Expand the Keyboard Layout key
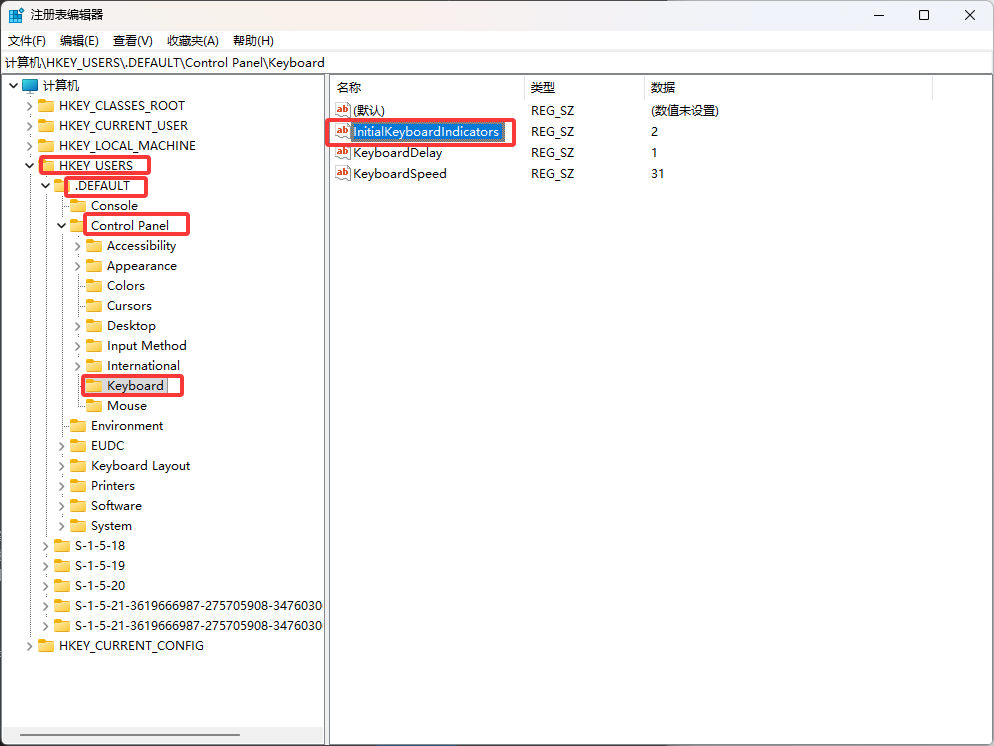The image size is (994, 746). (61, 466)
